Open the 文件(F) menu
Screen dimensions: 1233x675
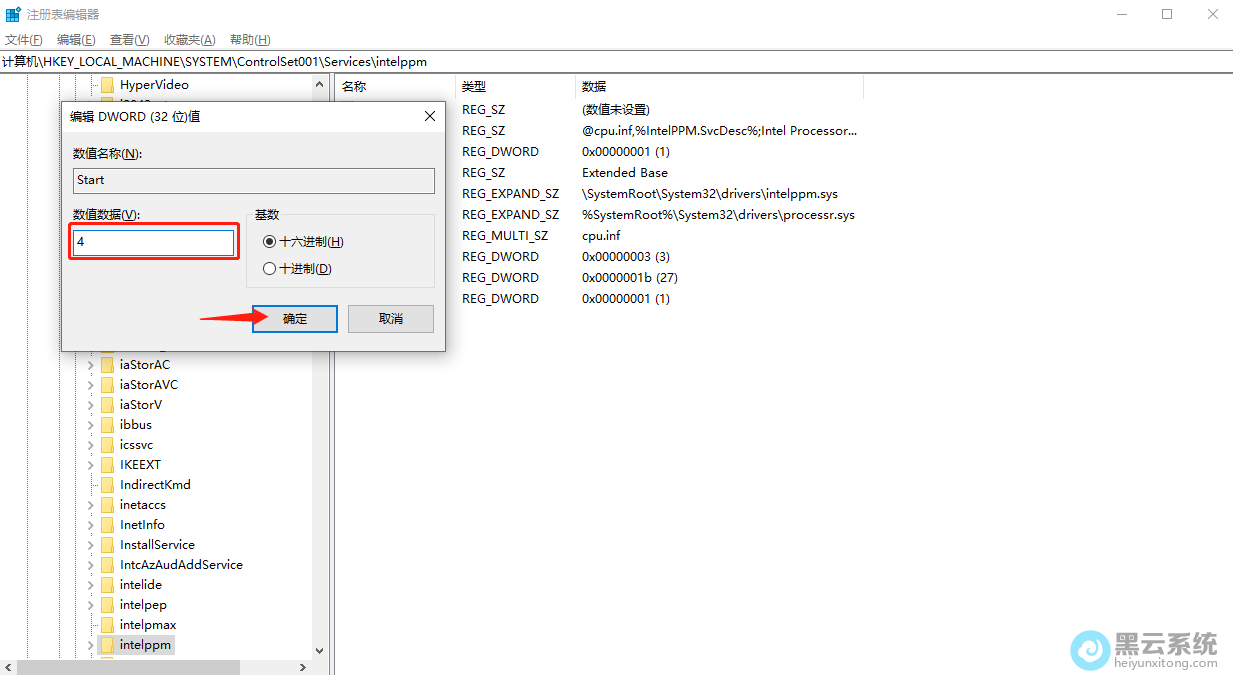coord(24,40)
